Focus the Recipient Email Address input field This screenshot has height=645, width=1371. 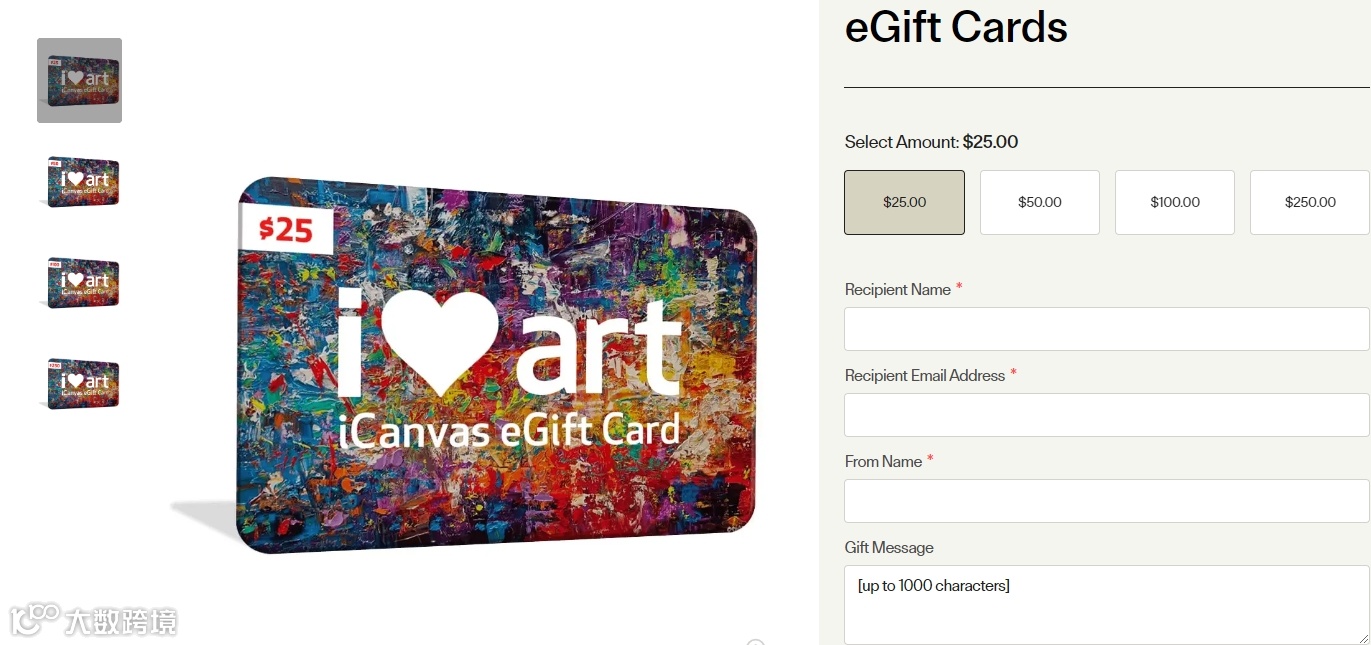coord(1107,415)
